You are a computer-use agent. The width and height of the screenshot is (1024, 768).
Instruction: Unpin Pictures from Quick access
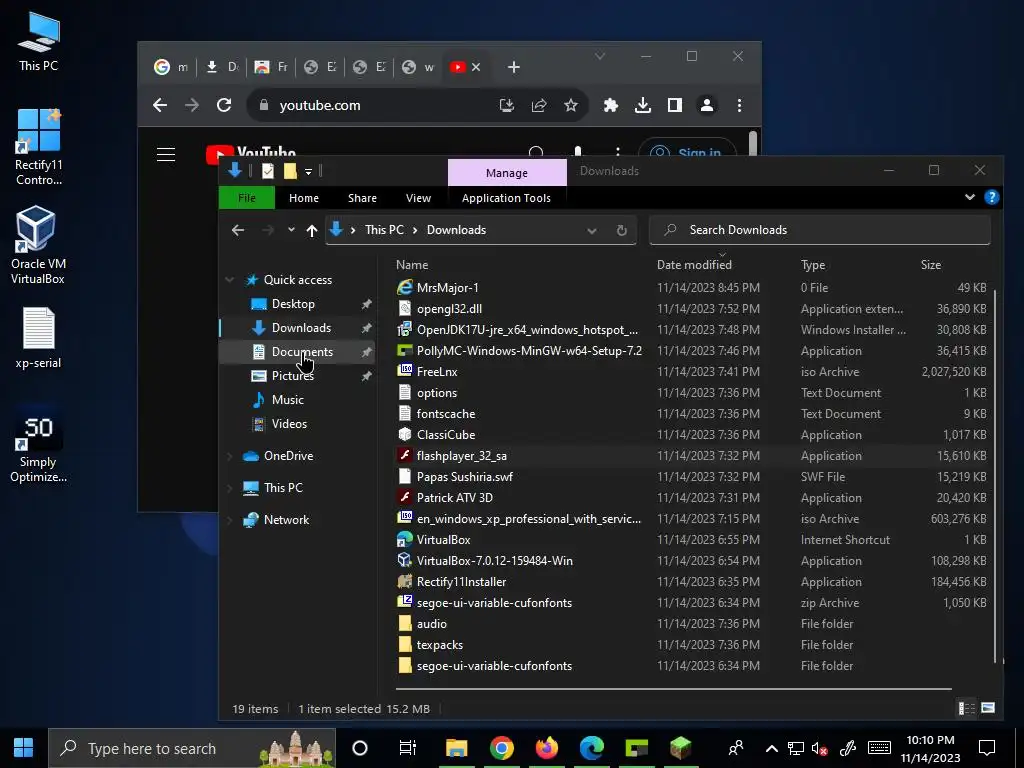[x=366, y=376]
